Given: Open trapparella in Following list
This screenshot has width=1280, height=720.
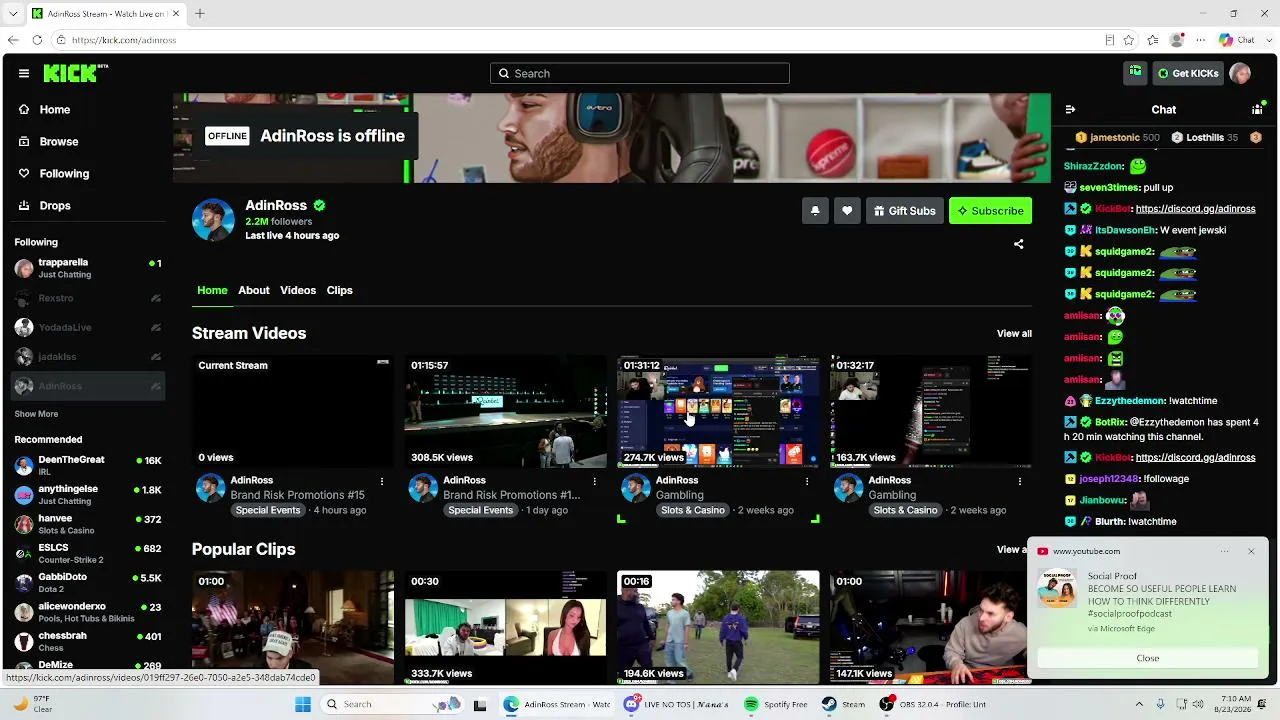Looking at the screenshot, I should (88, 268).
